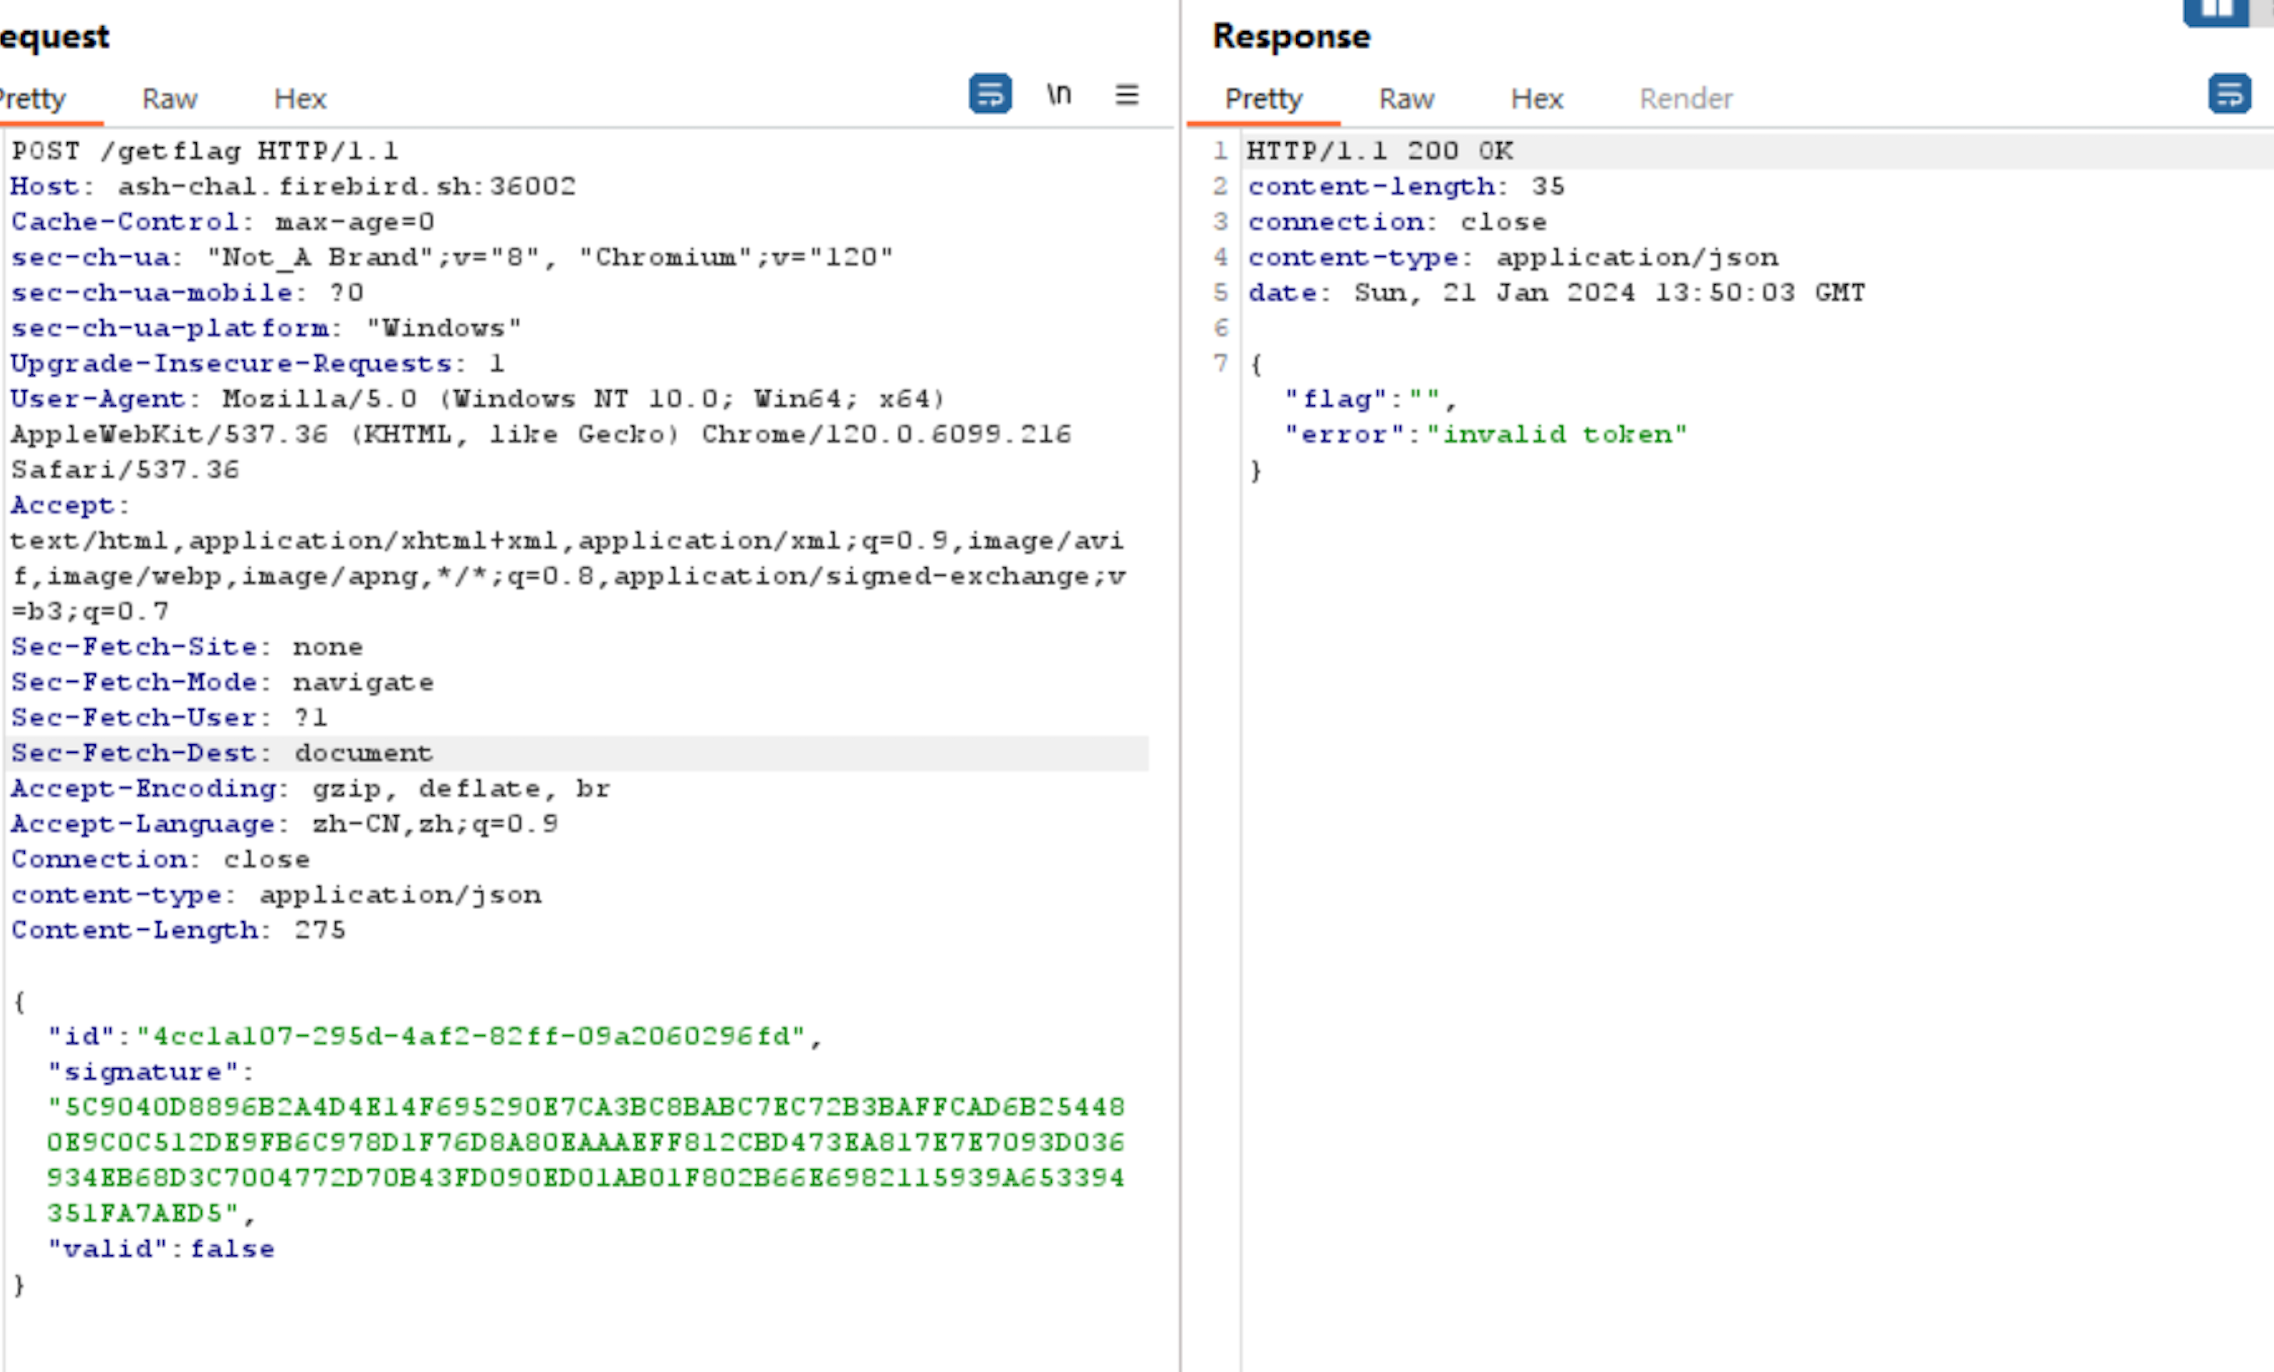Select the Request Pretty tab
Image resolution: width=2274 pixels, height=1372 pixels.
[35, 99]
